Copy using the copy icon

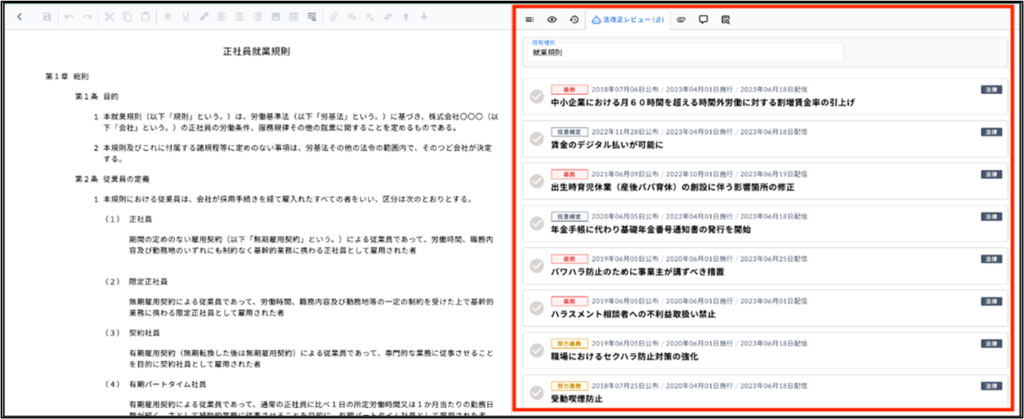127,17
